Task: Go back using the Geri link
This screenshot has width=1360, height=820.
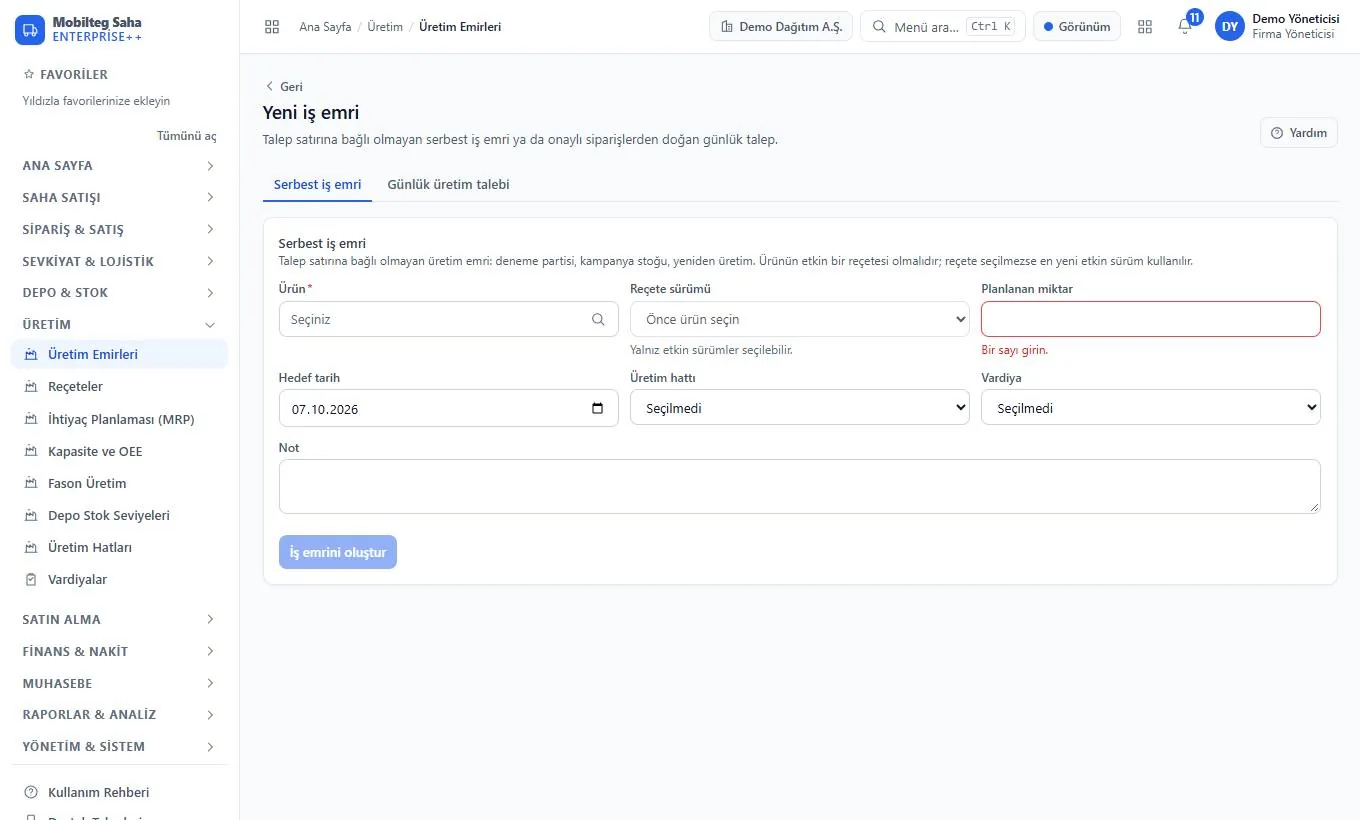Action: click(x=284, y=87)
